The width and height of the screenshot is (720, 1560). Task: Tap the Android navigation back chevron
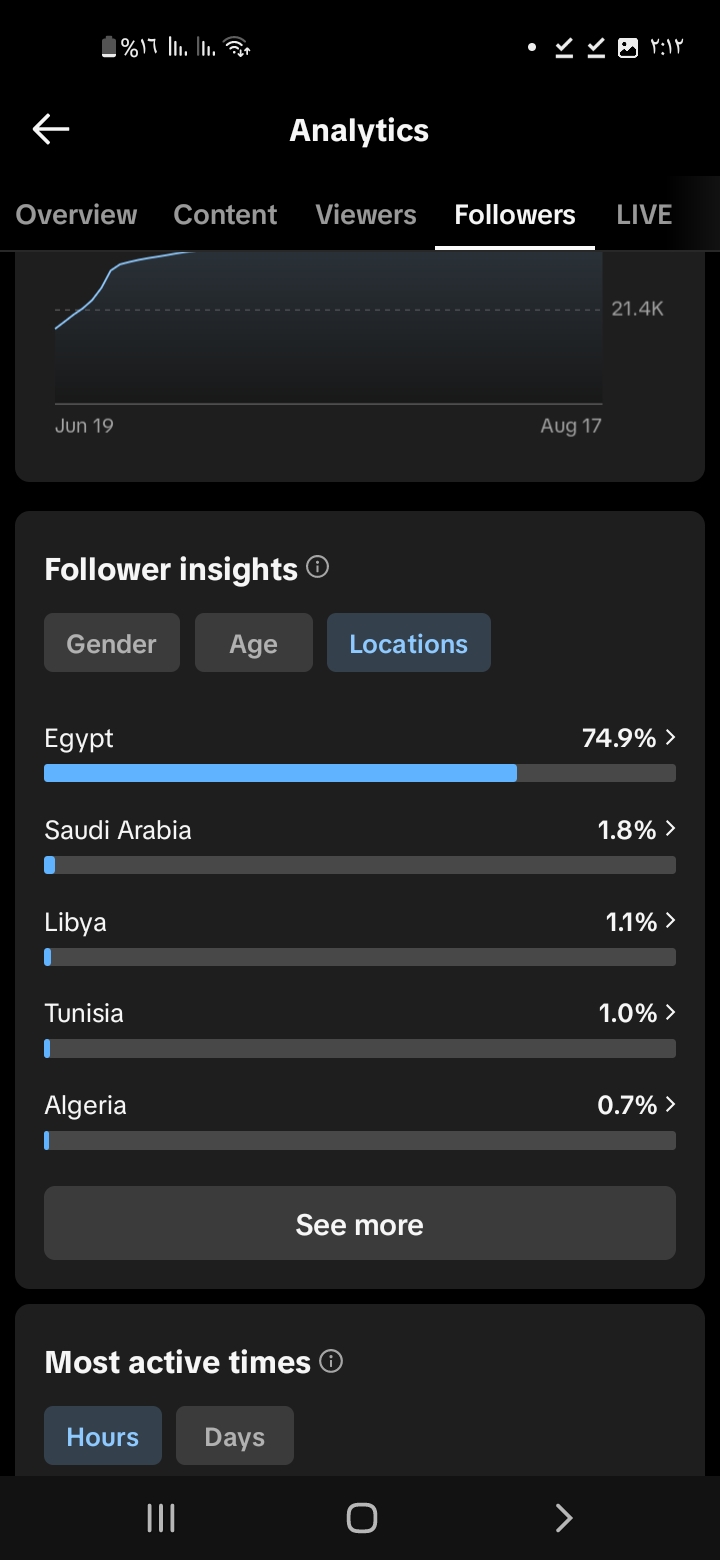pyautogui.click(x=564, y=1518)
